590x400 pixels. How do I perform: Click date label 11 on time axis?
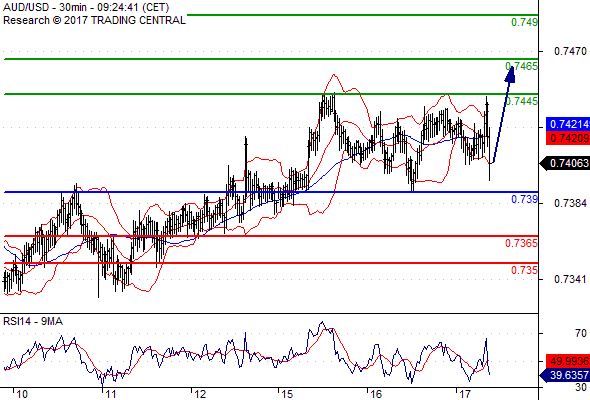[110, 394]
